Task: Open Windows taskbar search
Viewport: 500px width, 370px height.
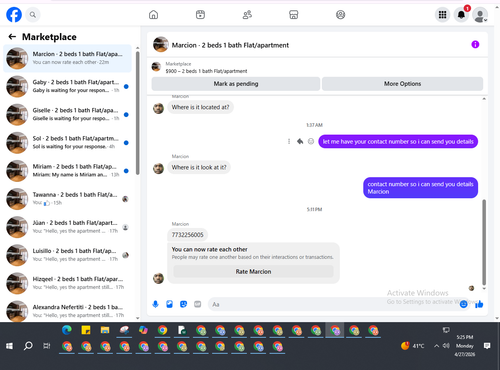Action: pyautogui.click(x=28, y=346)
